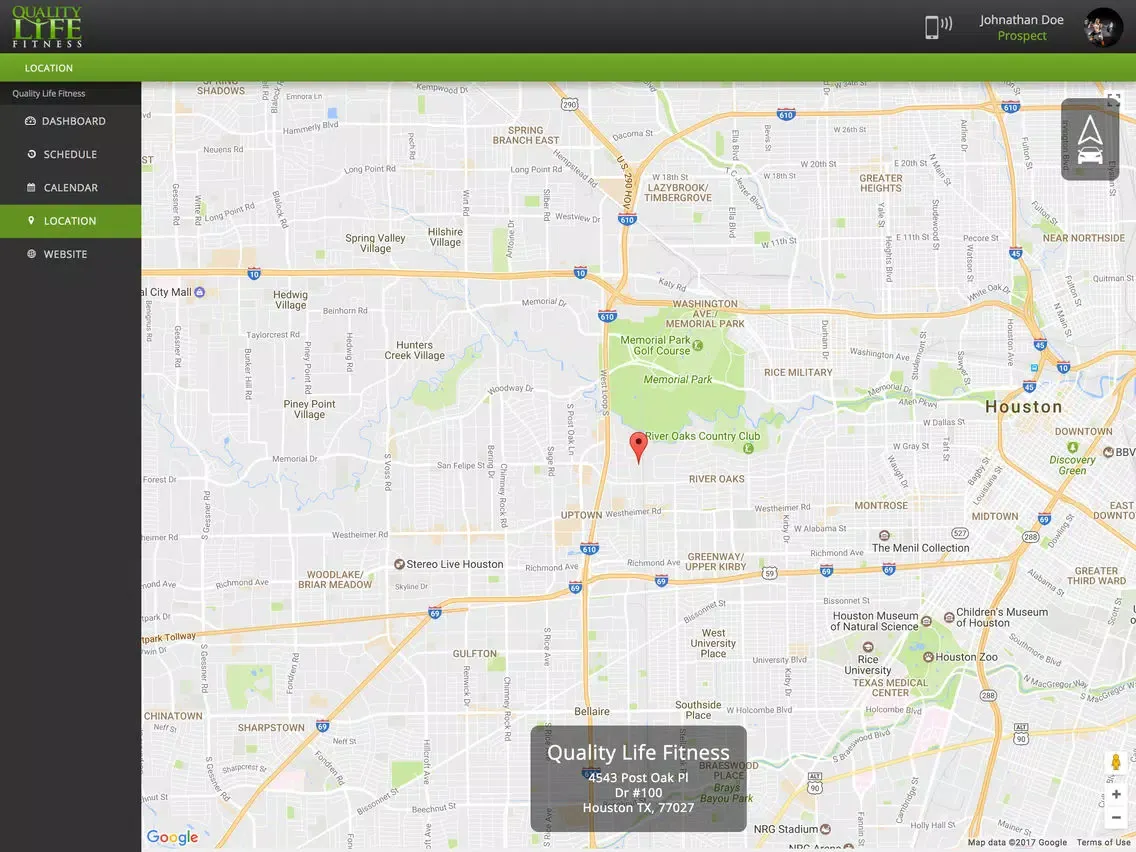Zoom in the map with plus button
Viewport: 1136px width, 852px height.
coord(1116,795)
